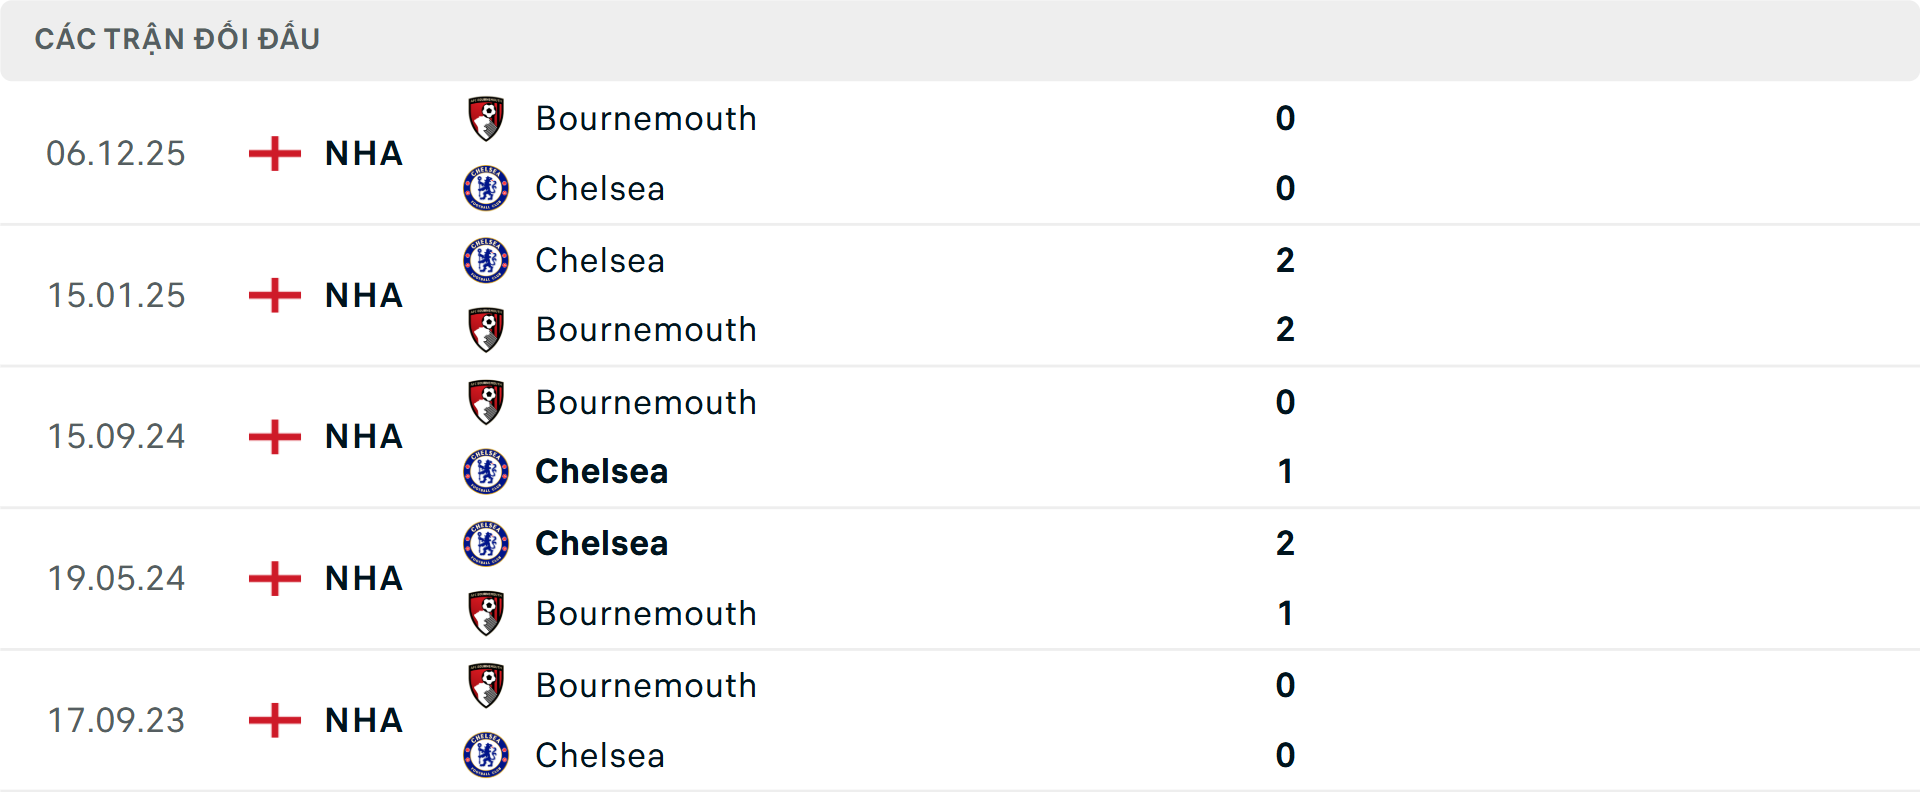Click the date 15.01.25 for that fixture

(116, 295)
